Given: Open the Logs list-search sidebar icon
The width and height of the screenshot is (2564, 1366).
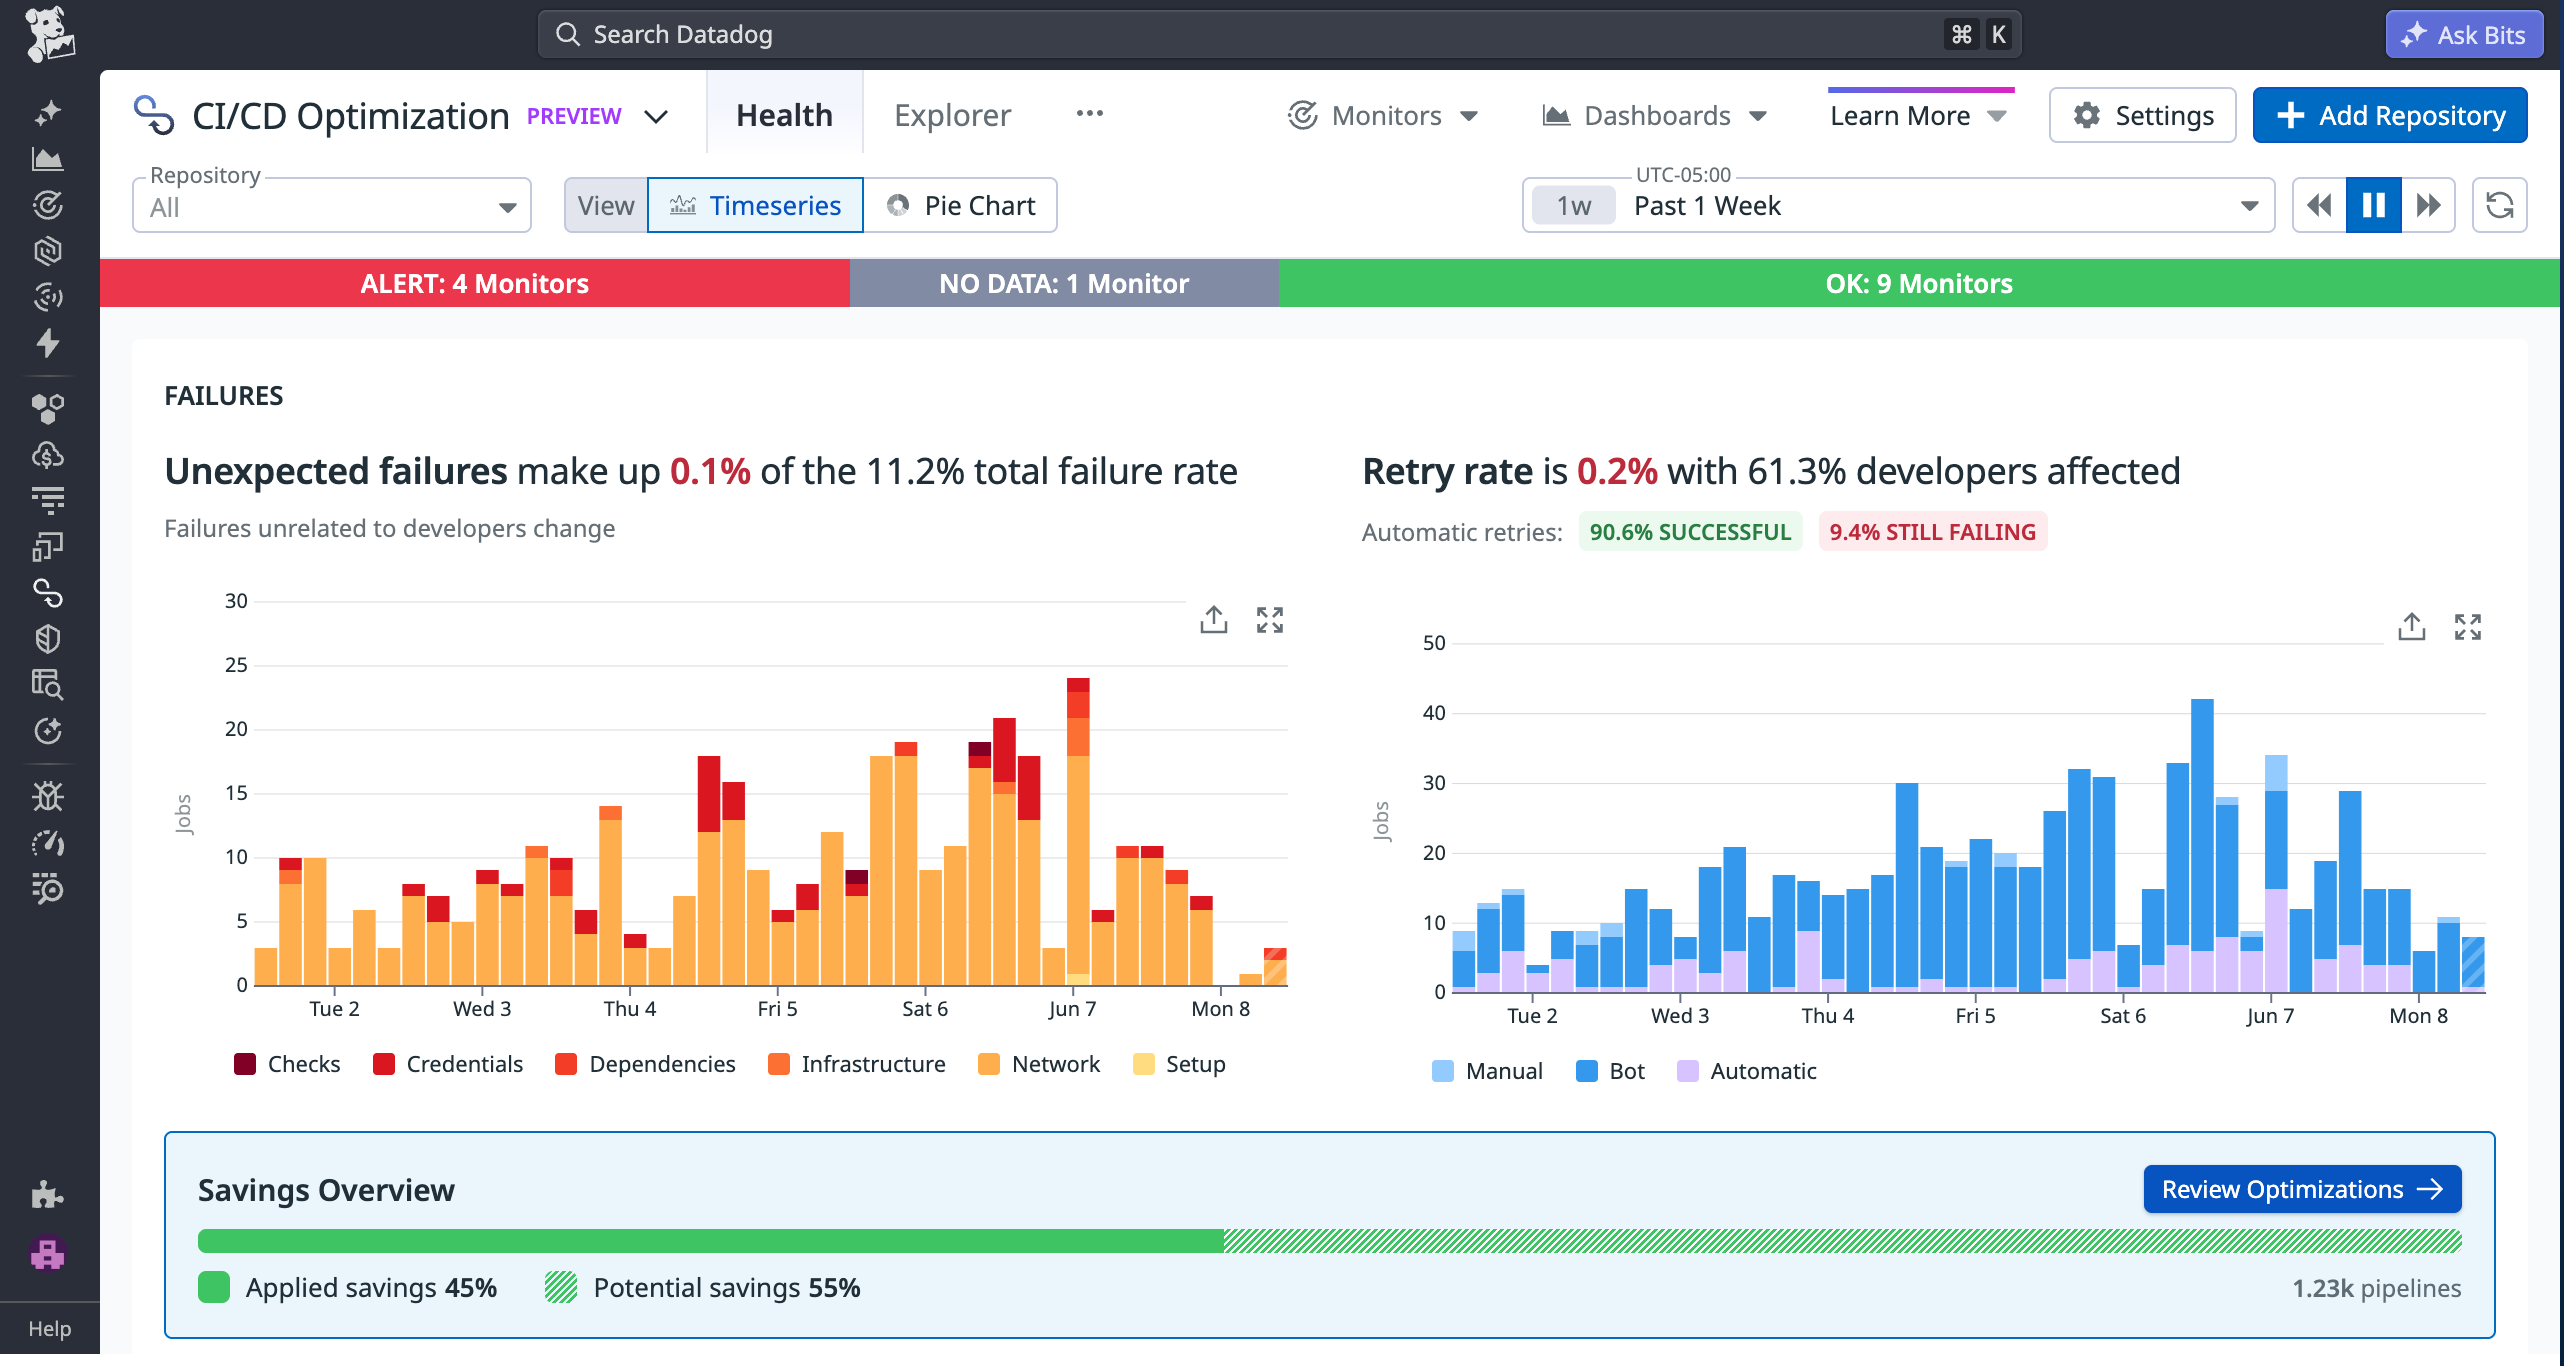Looking at the screenshot, I should coord(48,888).
